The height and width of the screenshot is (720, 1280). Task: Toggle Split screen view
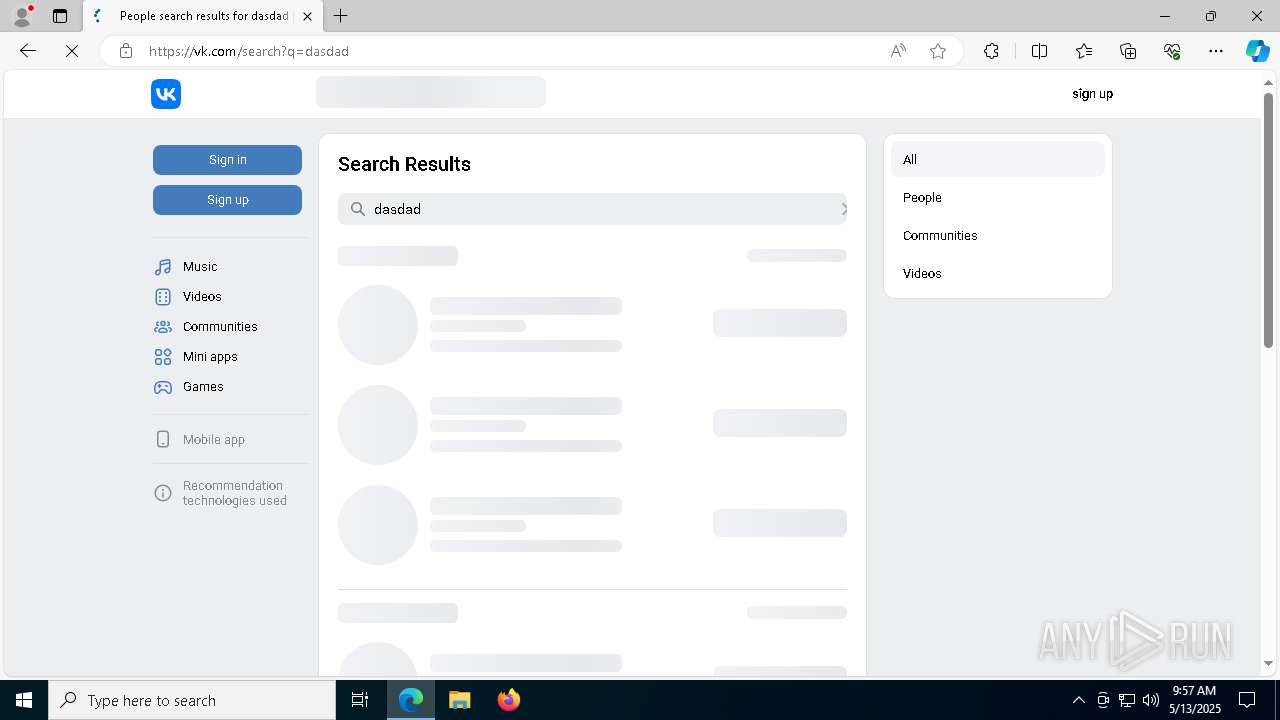coord(1039,51)
